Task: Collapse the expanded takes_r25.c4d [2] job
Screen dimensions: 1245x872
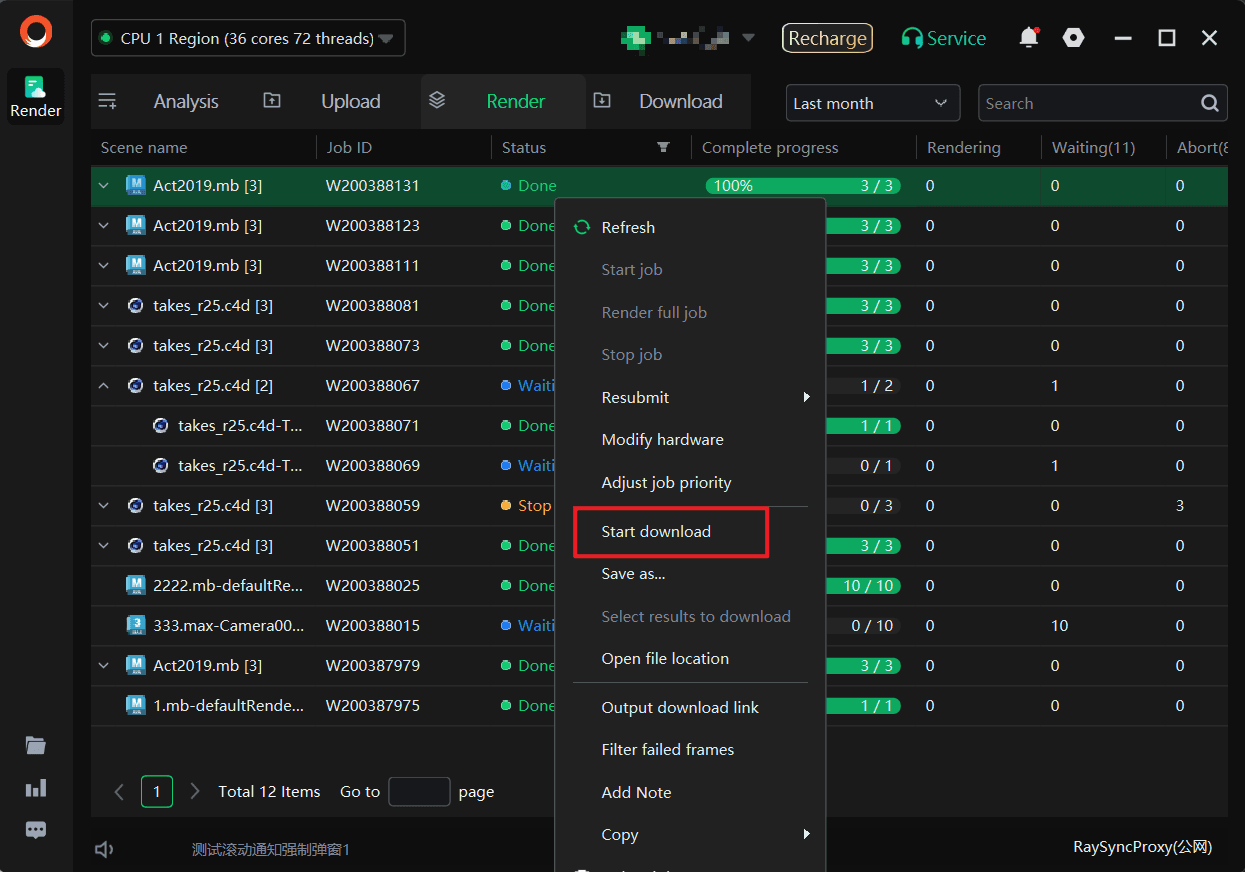Action: coord(104,386)
